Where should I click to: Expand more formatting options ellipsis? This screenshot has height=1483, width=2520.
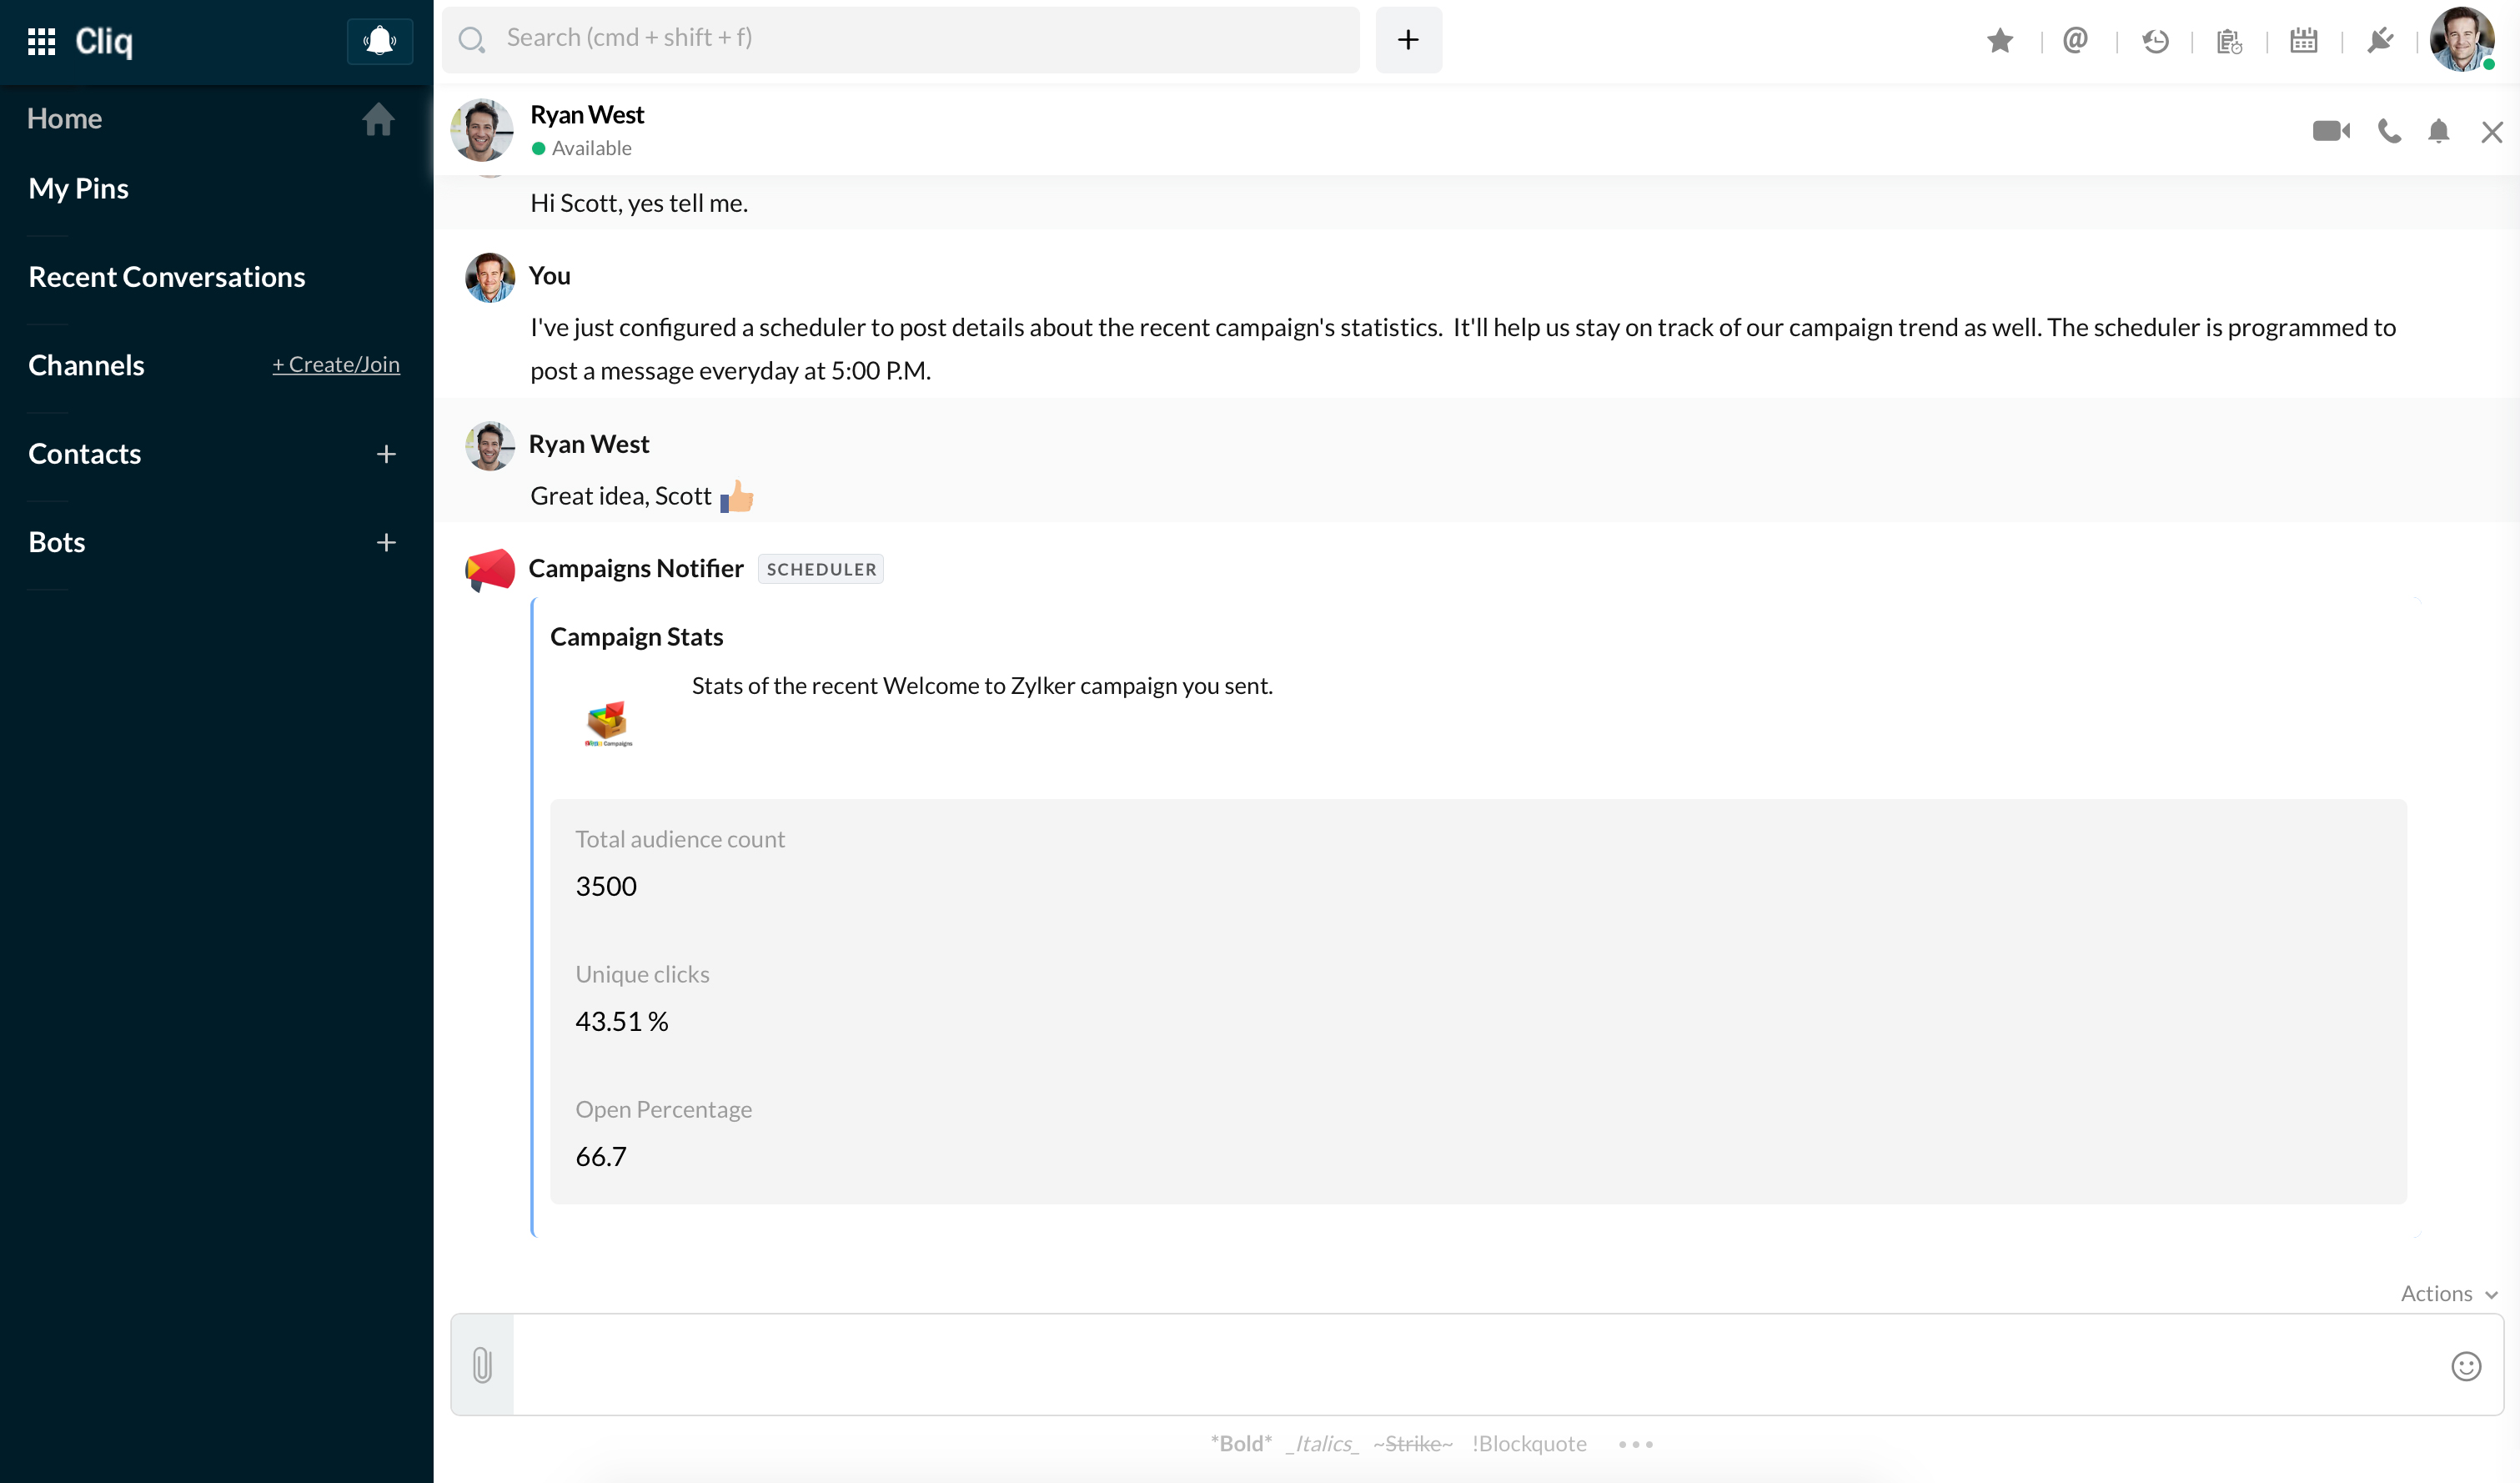1636,1444
